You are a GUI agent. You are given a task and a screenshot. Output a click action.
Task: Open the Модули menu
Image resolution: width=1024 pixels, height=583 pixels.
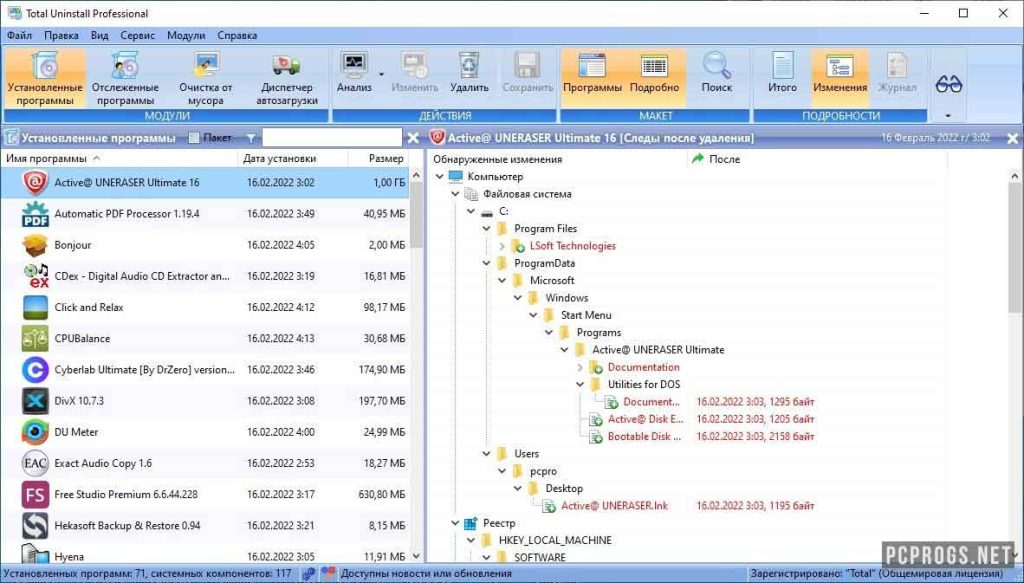pyautogui.click(x=186, y=35)
